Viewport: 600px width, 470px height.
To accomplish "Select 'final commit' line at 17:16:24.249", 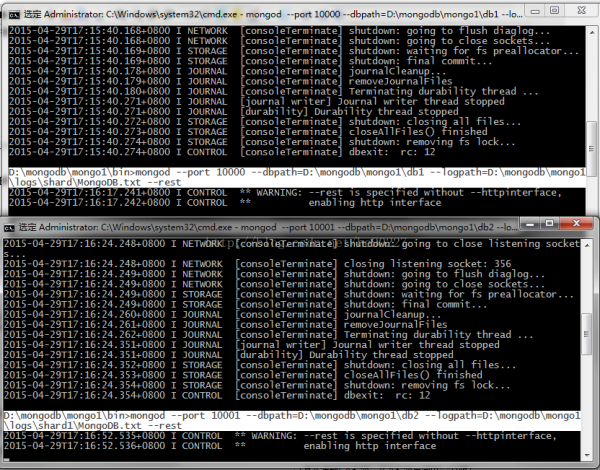I will point(245,304).
